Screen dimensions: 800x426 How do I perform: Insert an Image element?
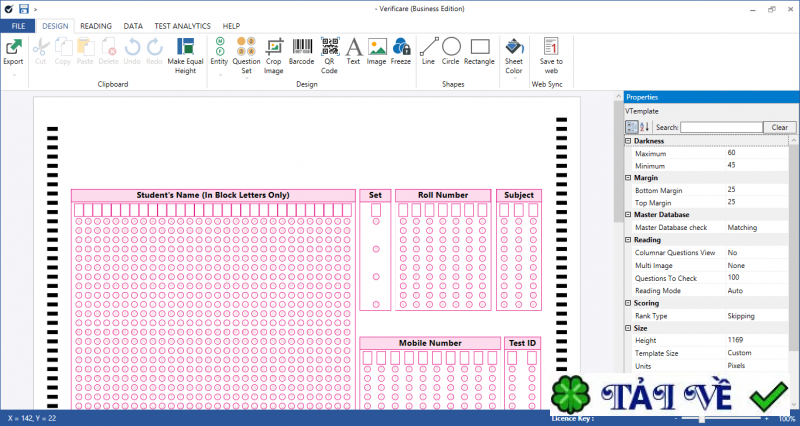pyautogui.click(x=377, y=51)
